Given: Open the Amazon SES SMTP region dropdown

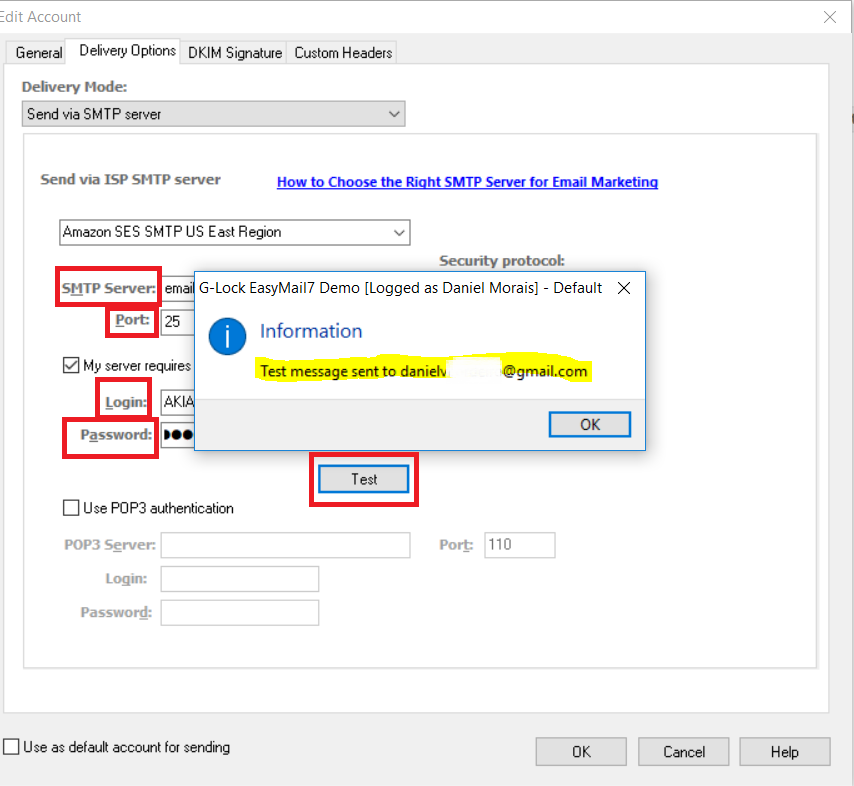Looking at the screenshot, I should pos(235,232).
